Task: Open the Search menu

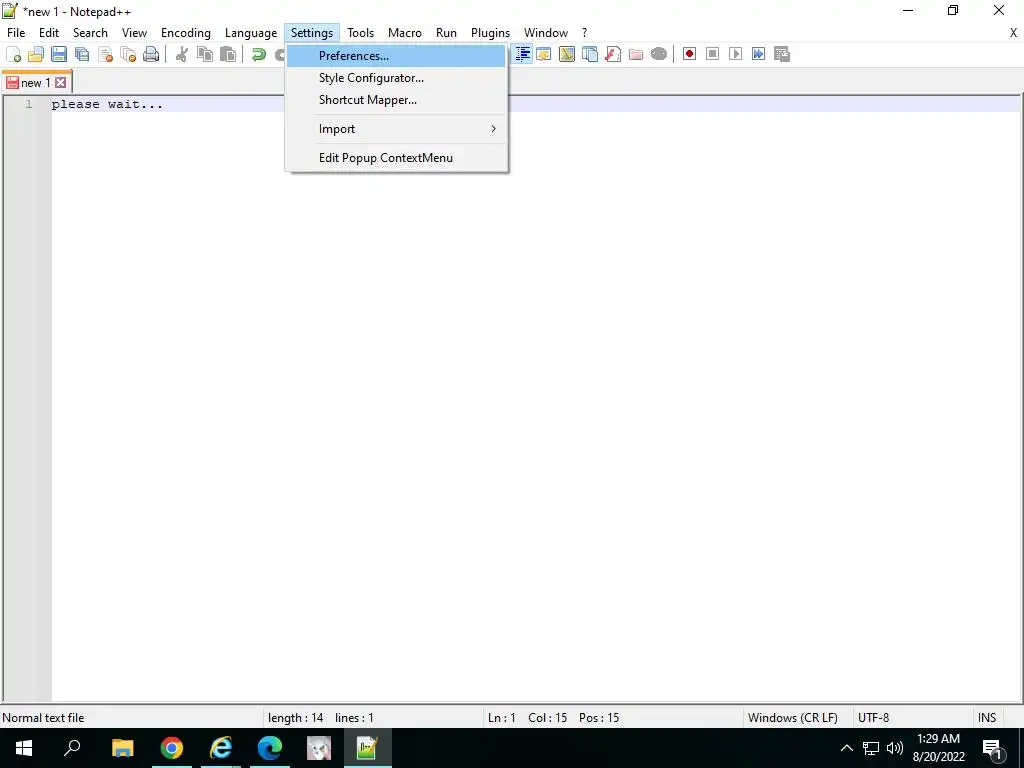Action: click(90, 33)
